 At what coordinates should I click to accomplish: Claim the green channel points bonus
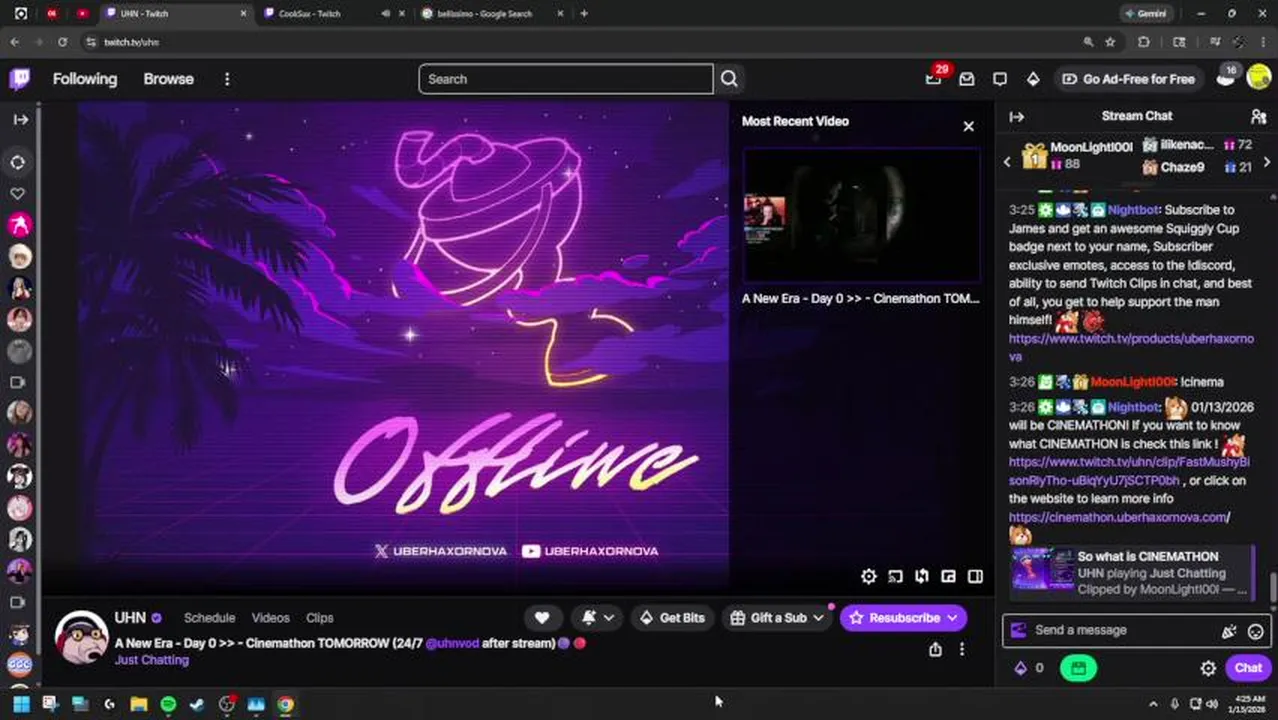(1078, 668)
